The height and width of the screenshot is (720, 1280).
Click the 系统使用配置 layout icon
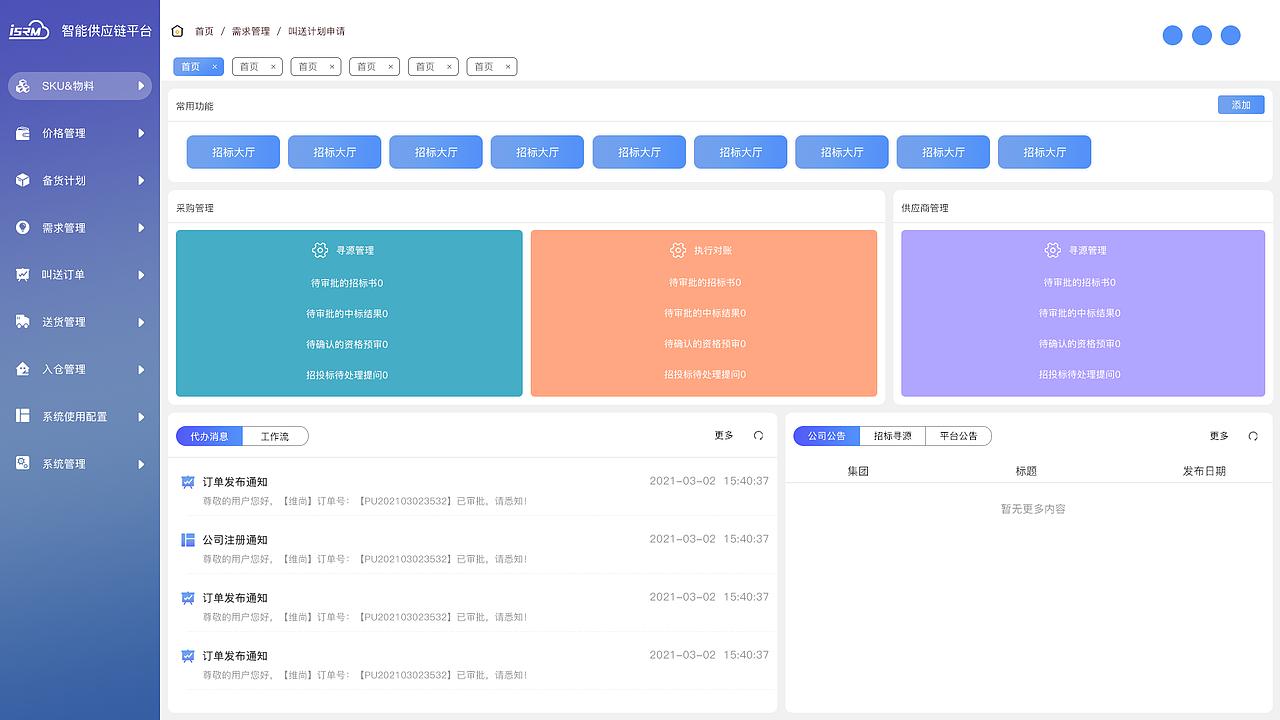click(x=22, y=416)
